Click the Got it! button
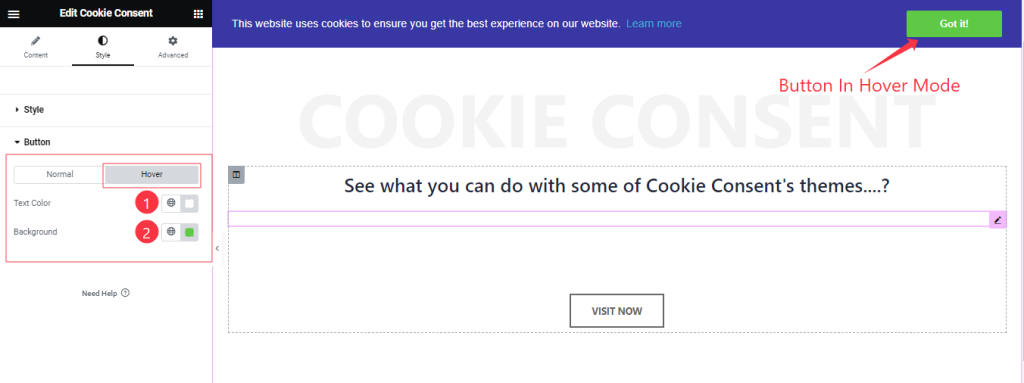The image size is (1024, 383). 953,24
